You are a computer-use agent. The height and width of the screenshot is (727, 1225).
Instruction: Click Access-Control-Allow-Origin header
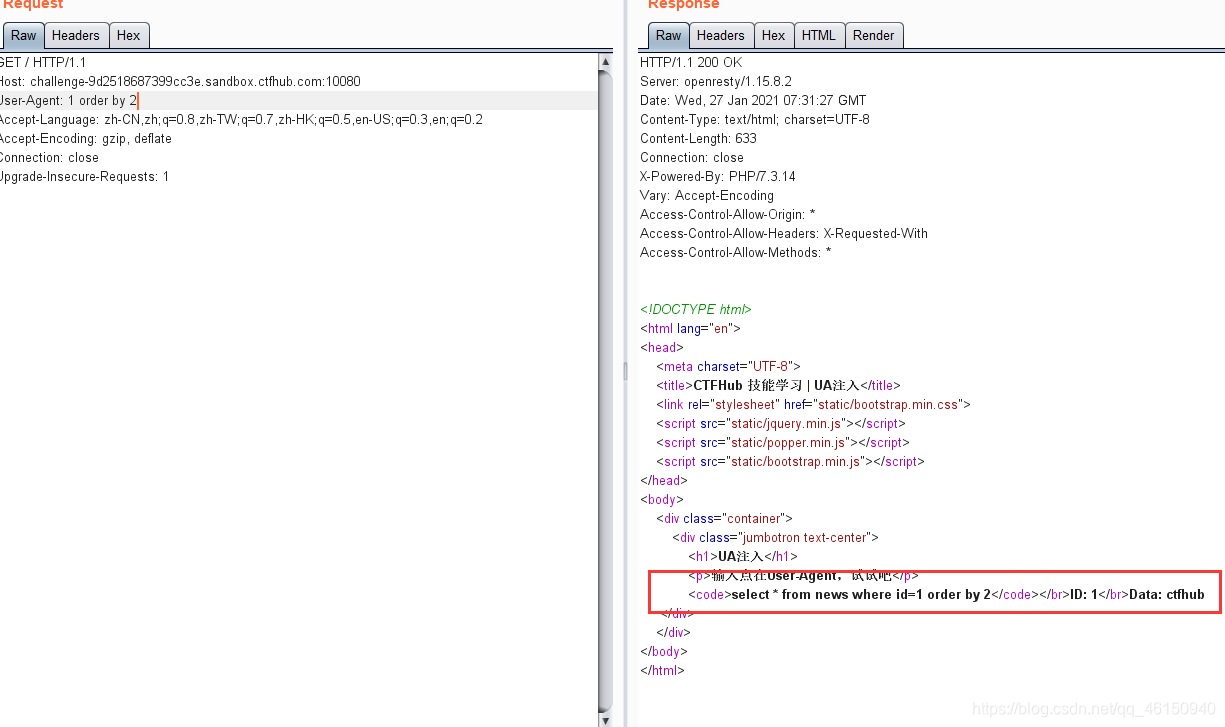coord(728,215)
